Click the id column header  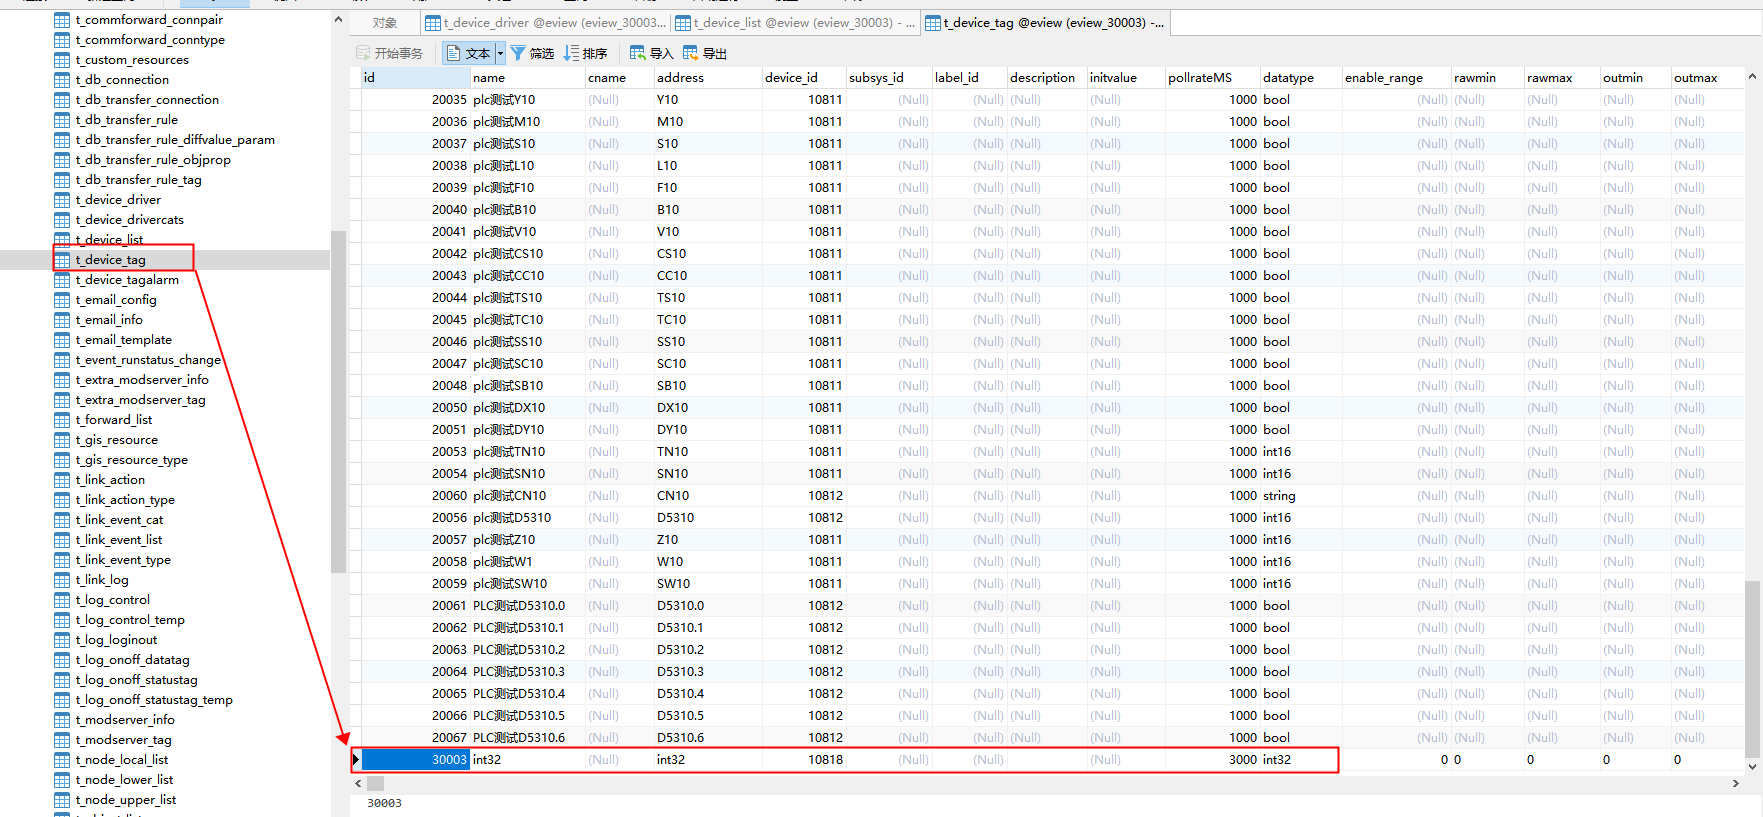point(415,77)
